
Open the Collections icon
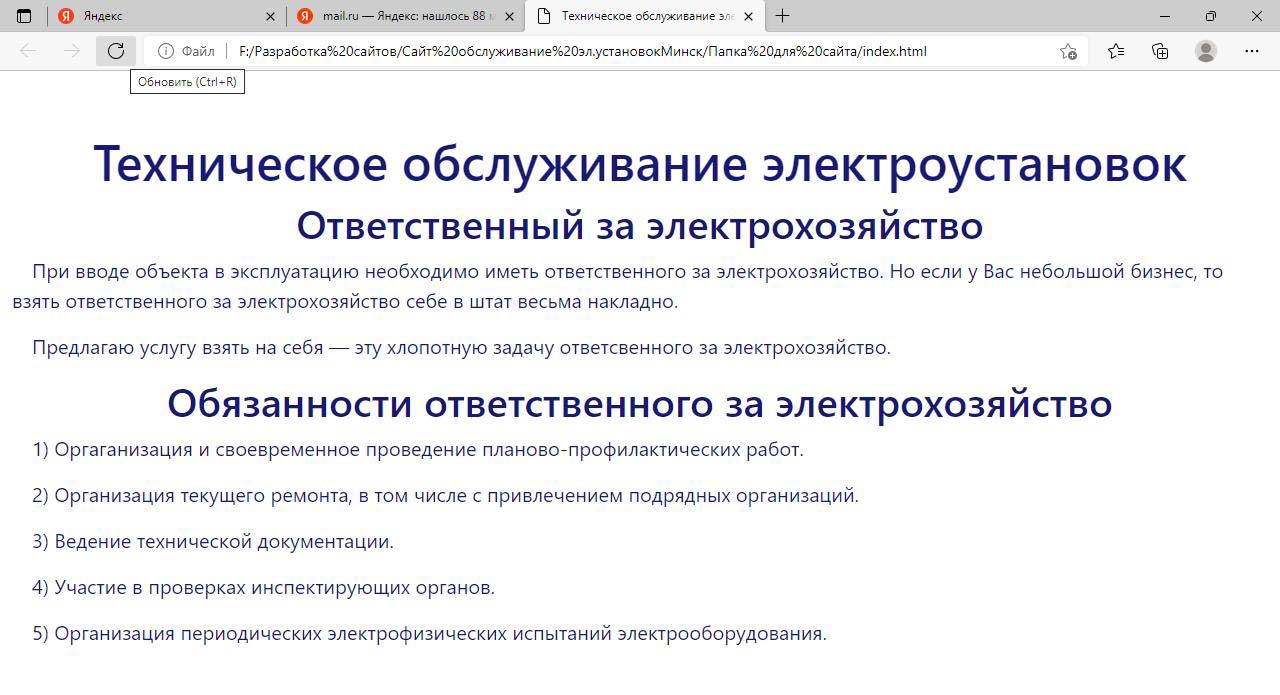pyautogui.click(x=1160, y=51)
